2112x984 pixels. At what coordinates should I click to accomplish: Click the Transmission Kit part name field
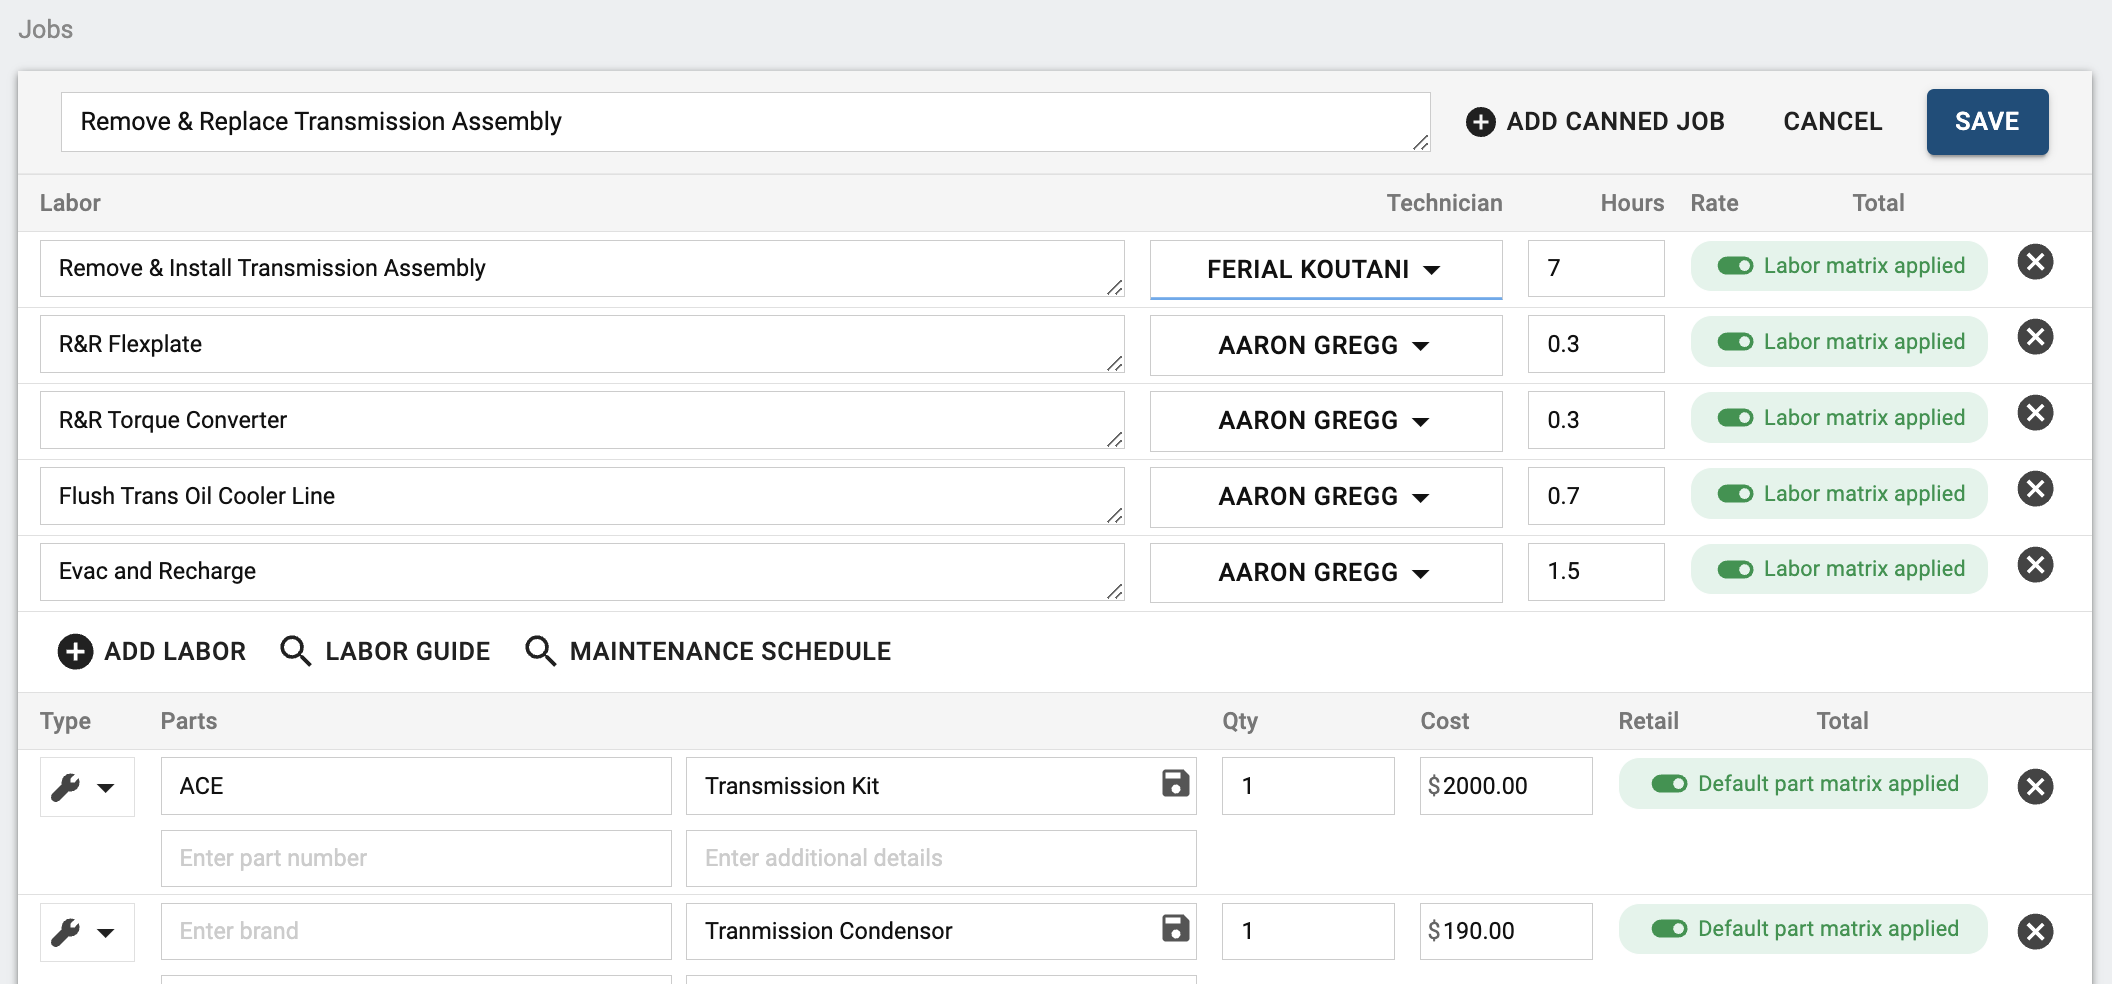[x=941, y=786]
